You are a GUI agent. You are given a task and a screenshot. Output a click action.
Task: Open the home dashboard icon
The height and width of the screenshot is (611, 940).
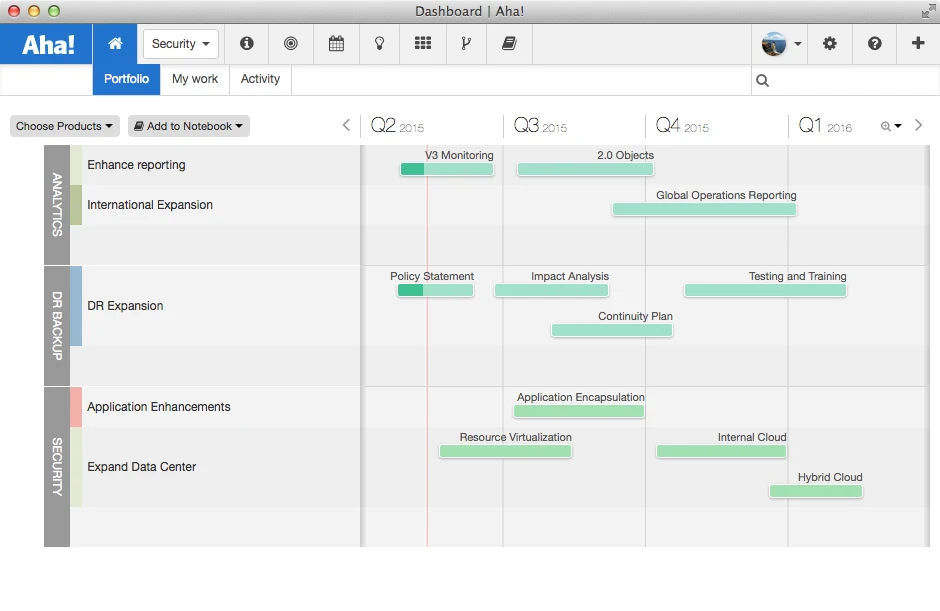(115, 44)
